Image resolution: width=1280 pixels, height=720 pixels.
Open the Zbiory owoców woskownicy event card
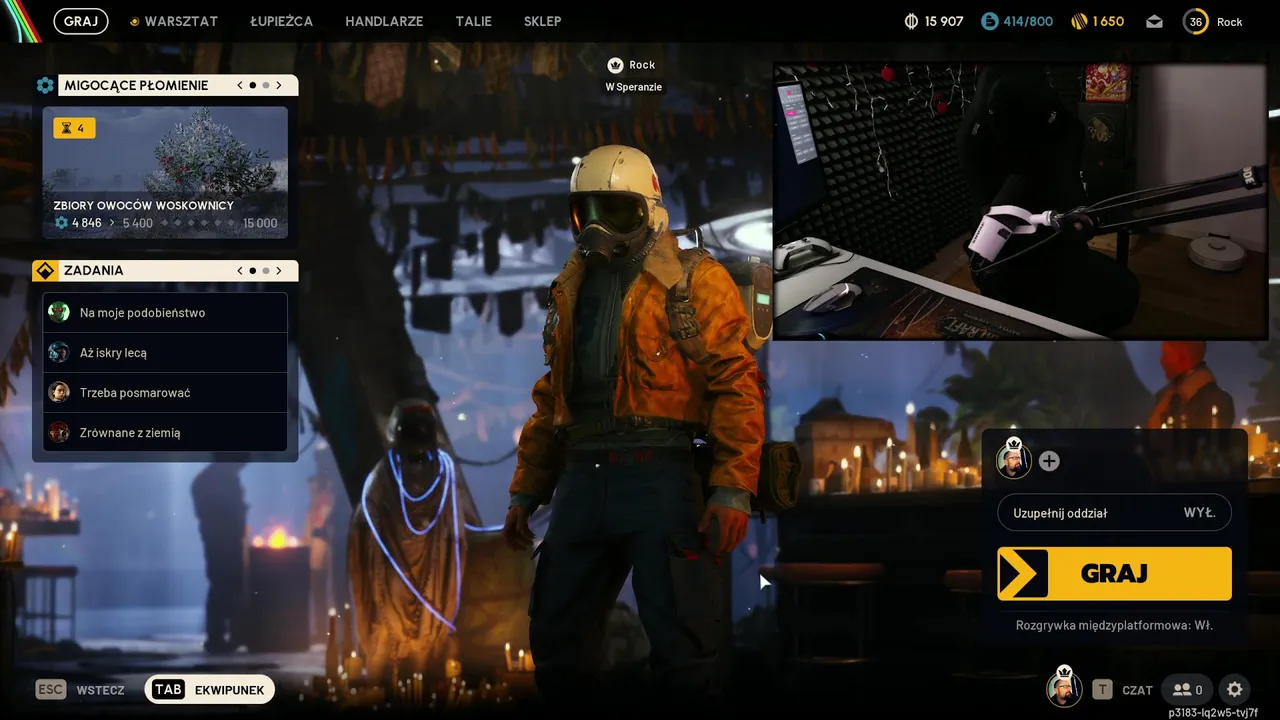[165, 172]
